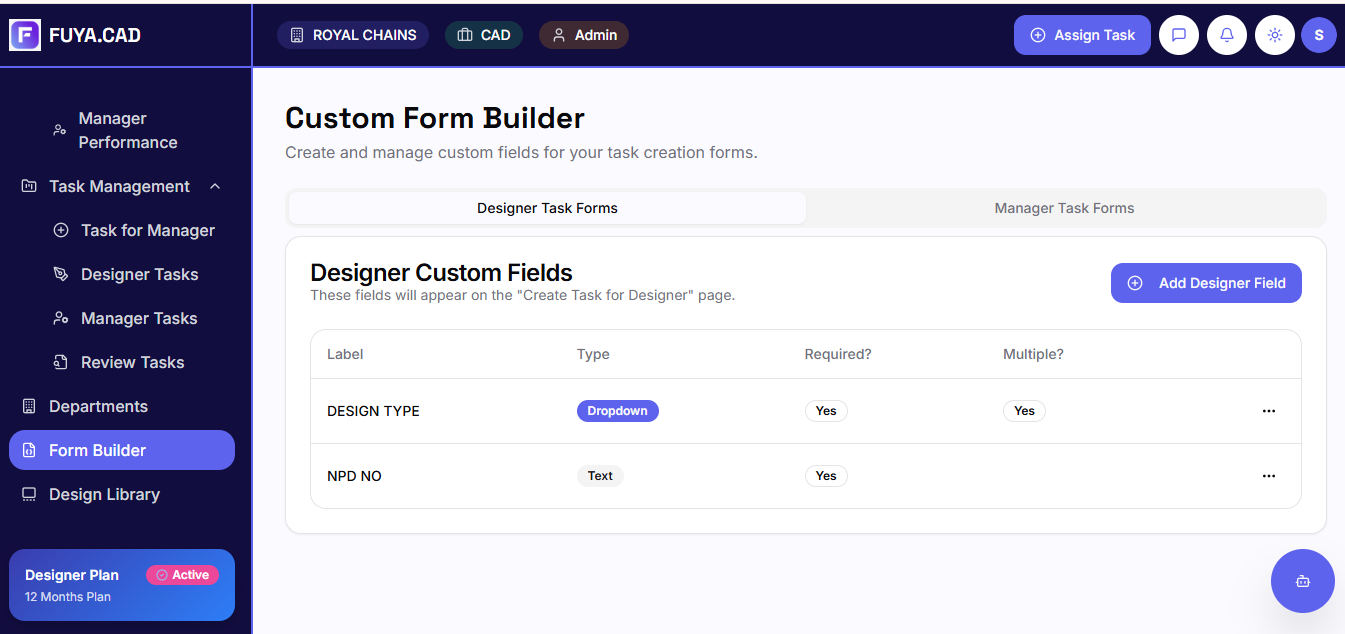Screen dimensions: 1345x634
Task: Collapse the Task Management section
Action: coord(214,186)
